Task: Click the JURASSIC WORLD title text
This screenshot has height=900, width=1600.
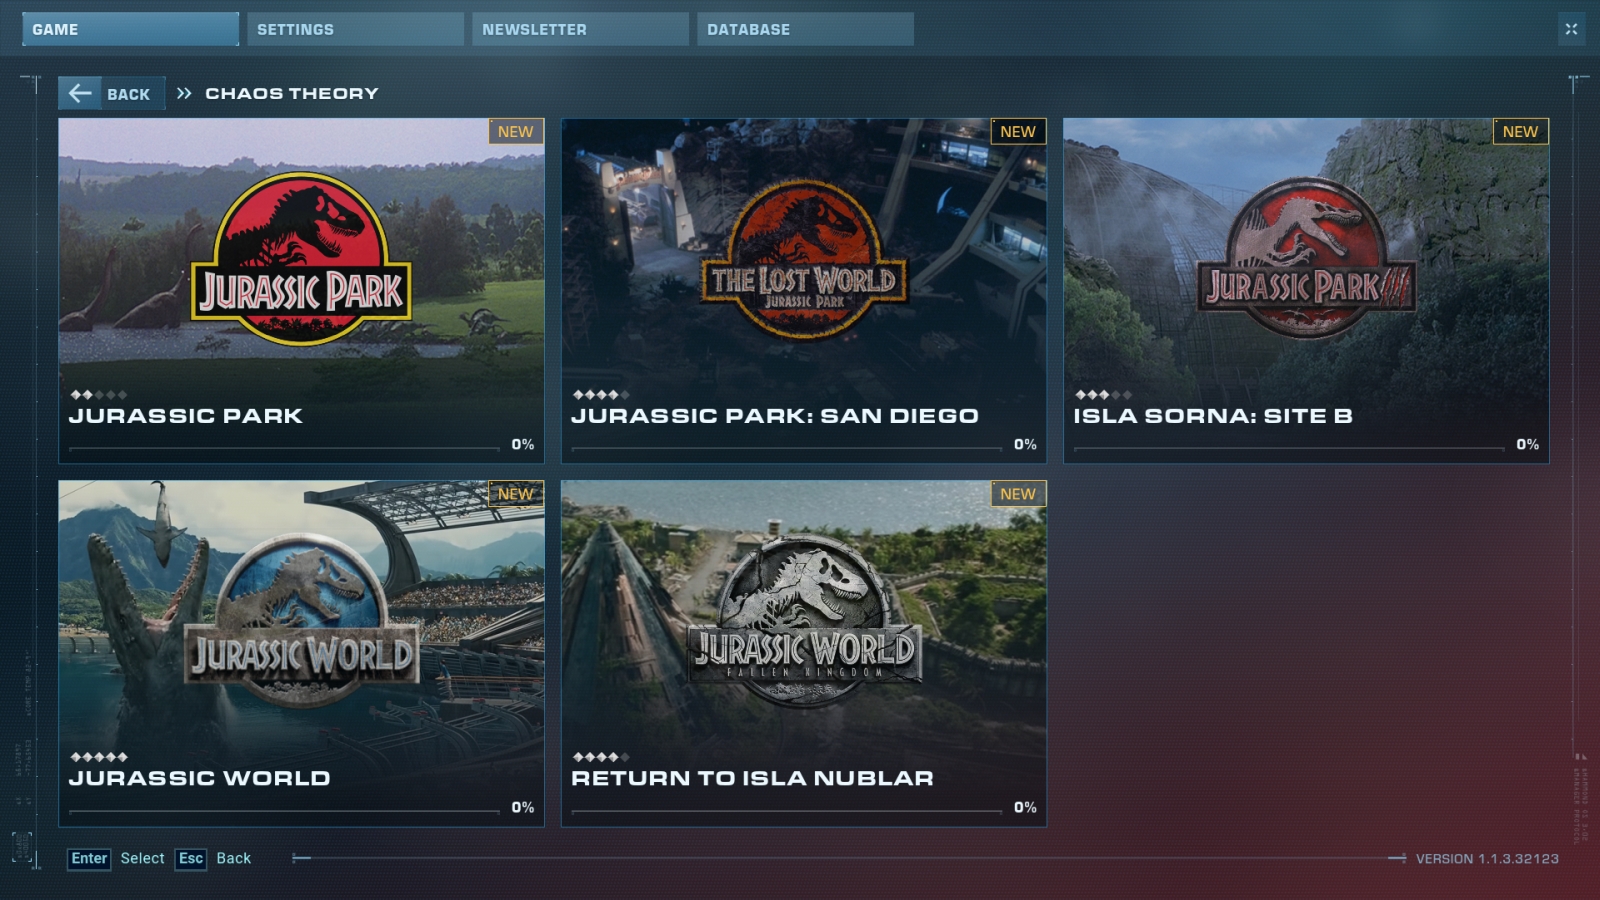Action: click(200, 778)
